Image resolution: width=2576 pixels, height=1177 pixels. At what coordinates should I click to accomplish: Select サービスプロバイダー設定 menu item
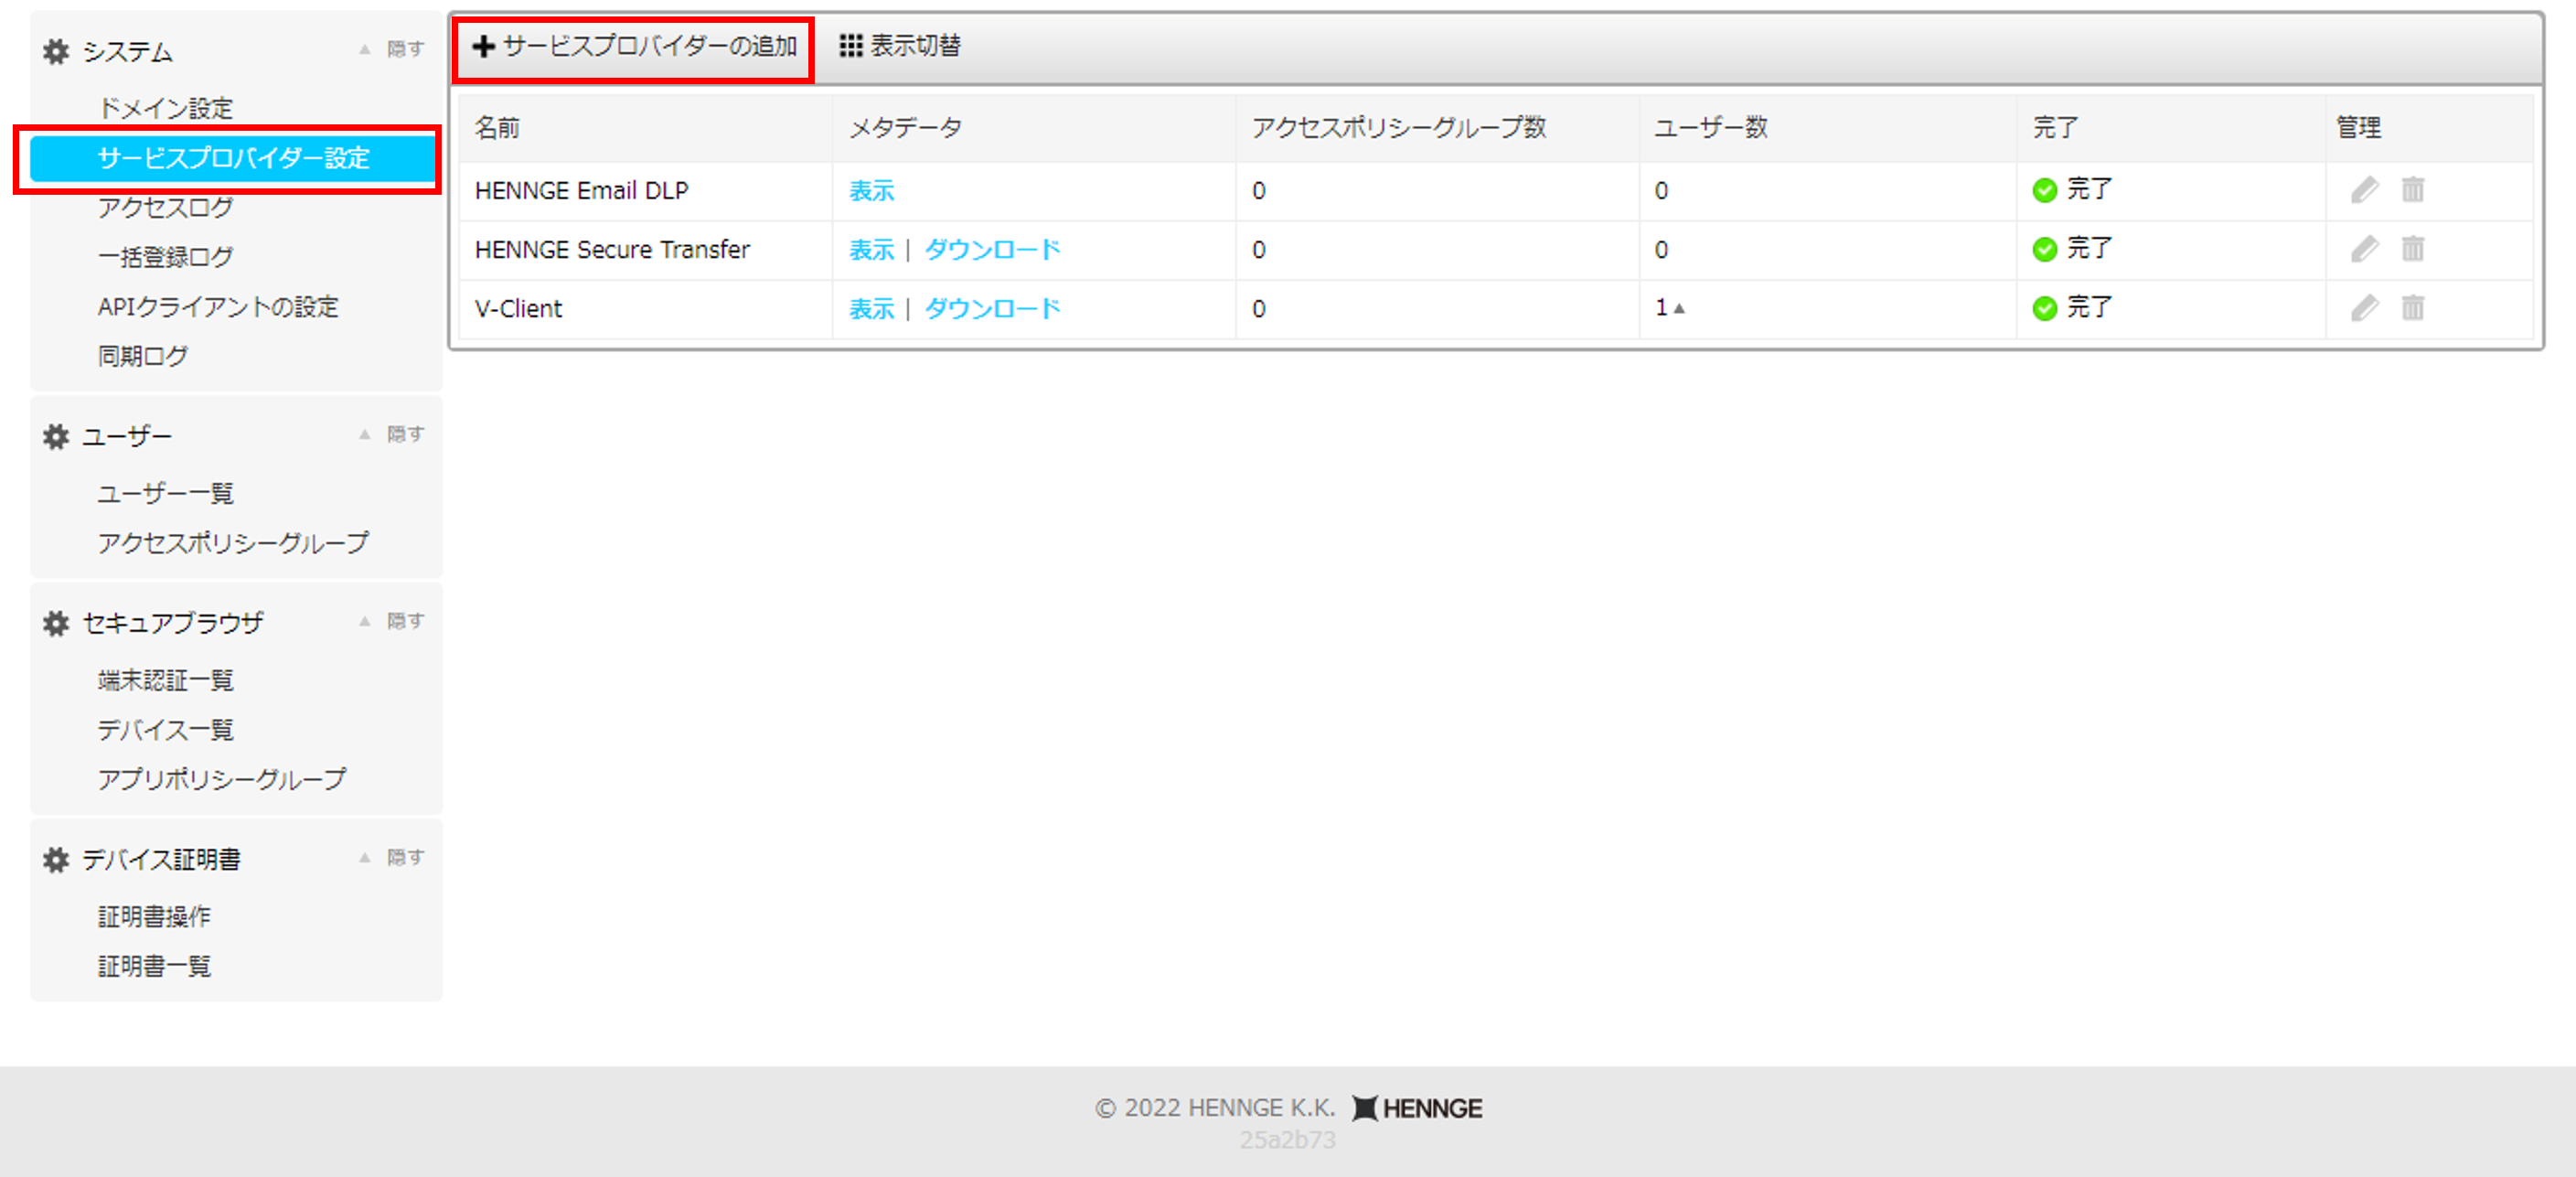[x=233, y=158]
